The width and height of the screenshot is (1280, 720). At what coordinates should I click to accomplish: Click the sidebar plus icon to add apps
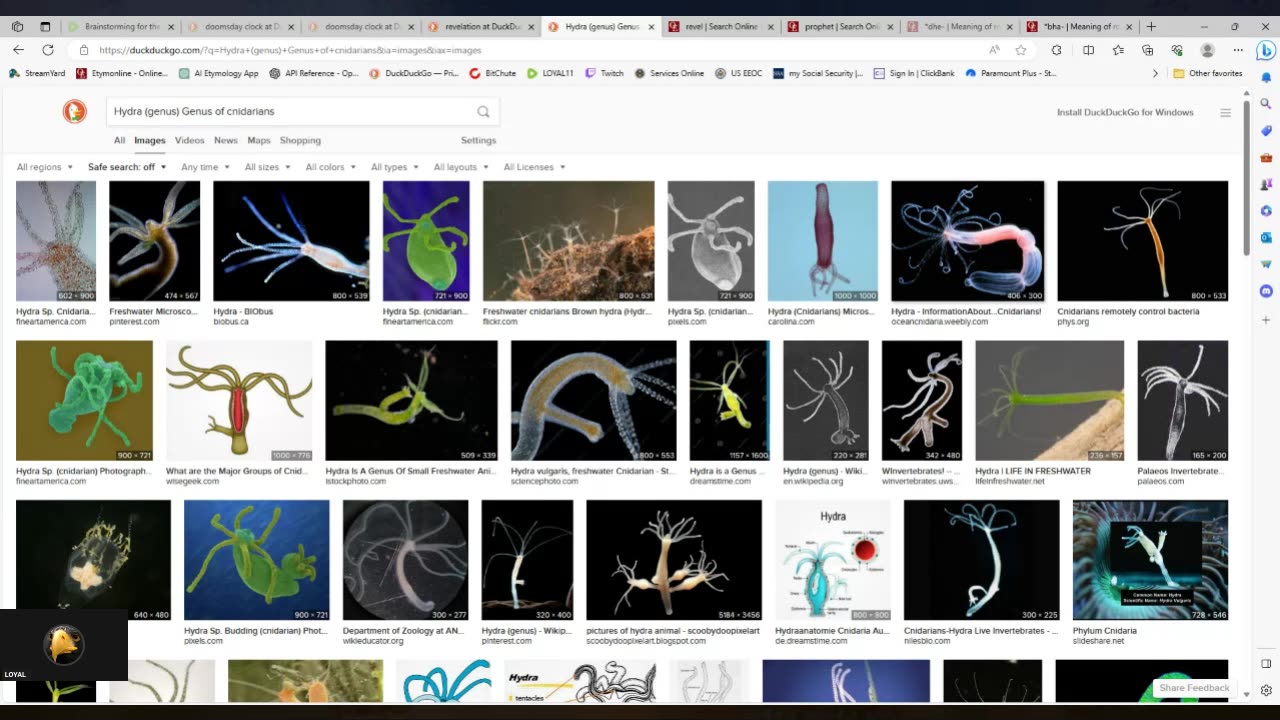pyautogui.click(x=1266, y=320)
